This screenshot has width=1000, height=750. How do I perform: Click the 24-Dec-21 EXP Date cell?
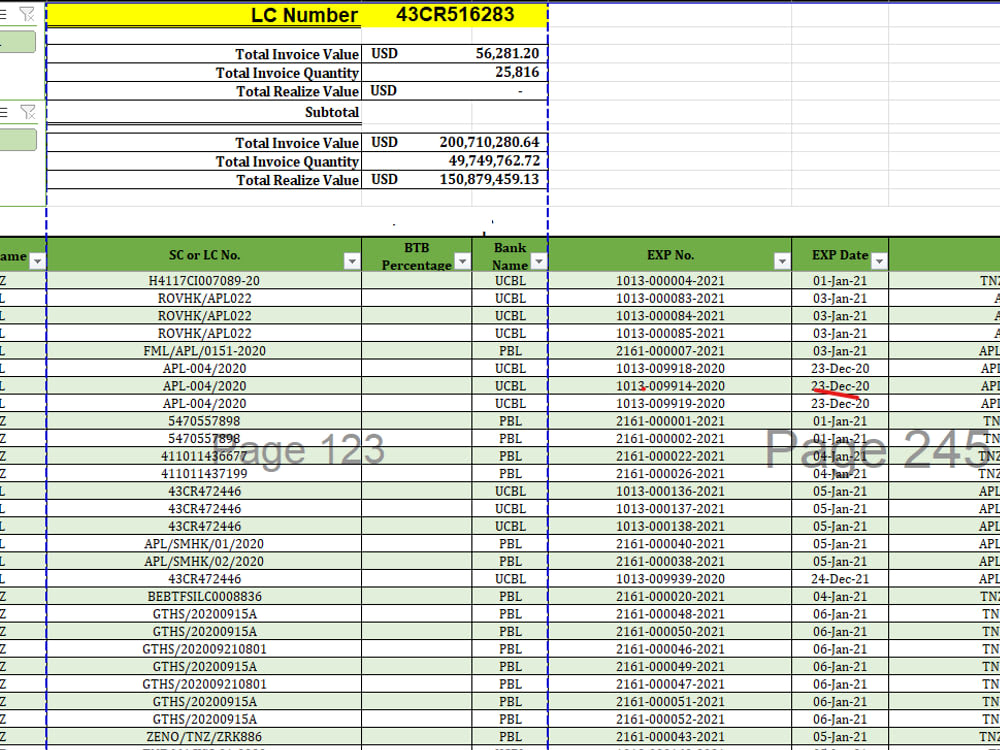[x=840, y=578]
